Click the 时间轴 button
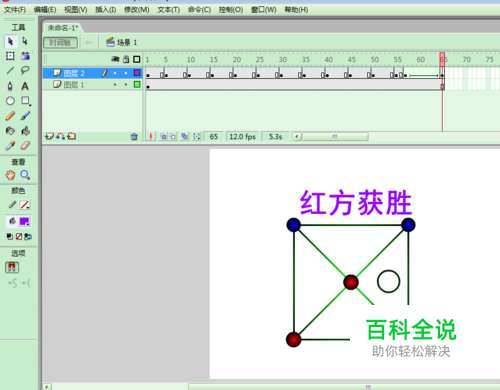The image size is (500, 390). 60,42
